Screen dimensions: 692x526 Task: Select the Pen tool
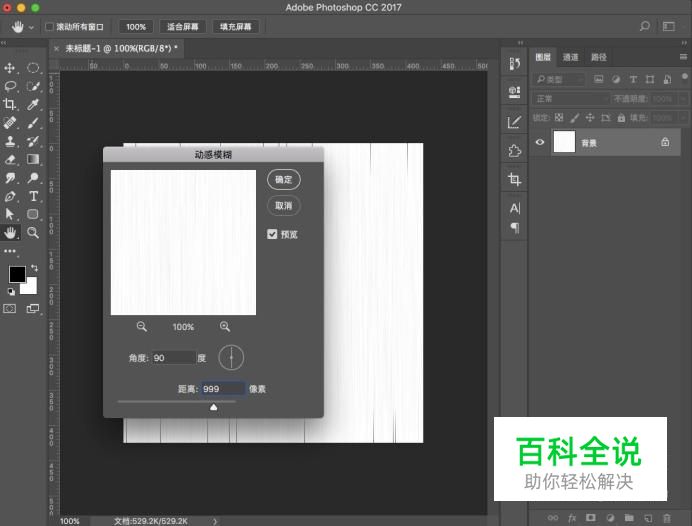coord(10,196)
